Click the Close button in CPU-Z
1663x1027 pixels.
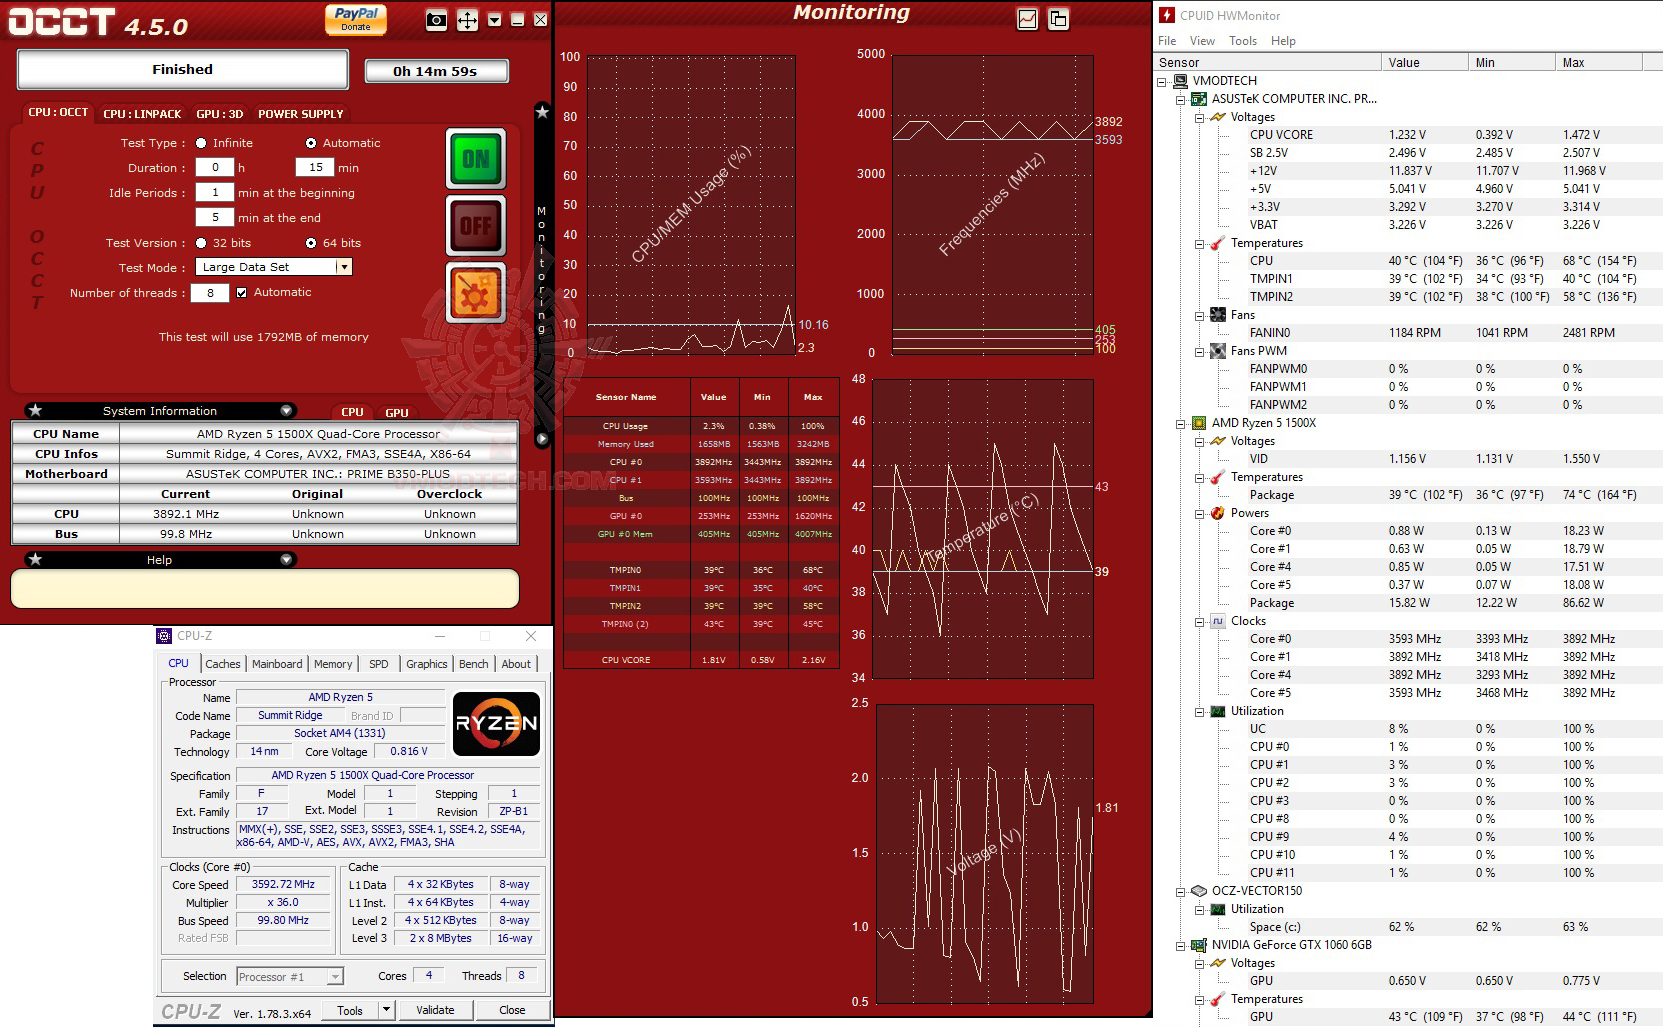click(x=512, y=1010)
